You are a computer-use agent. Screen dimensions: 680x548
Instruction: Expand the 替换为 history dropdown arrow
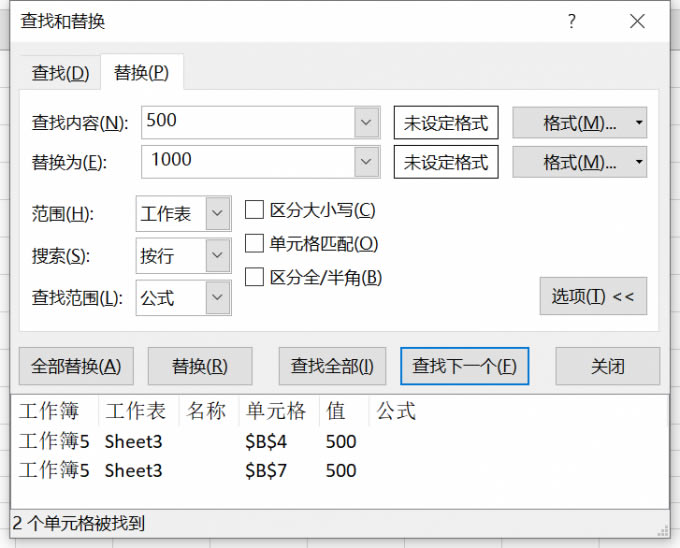coord(366,162)
